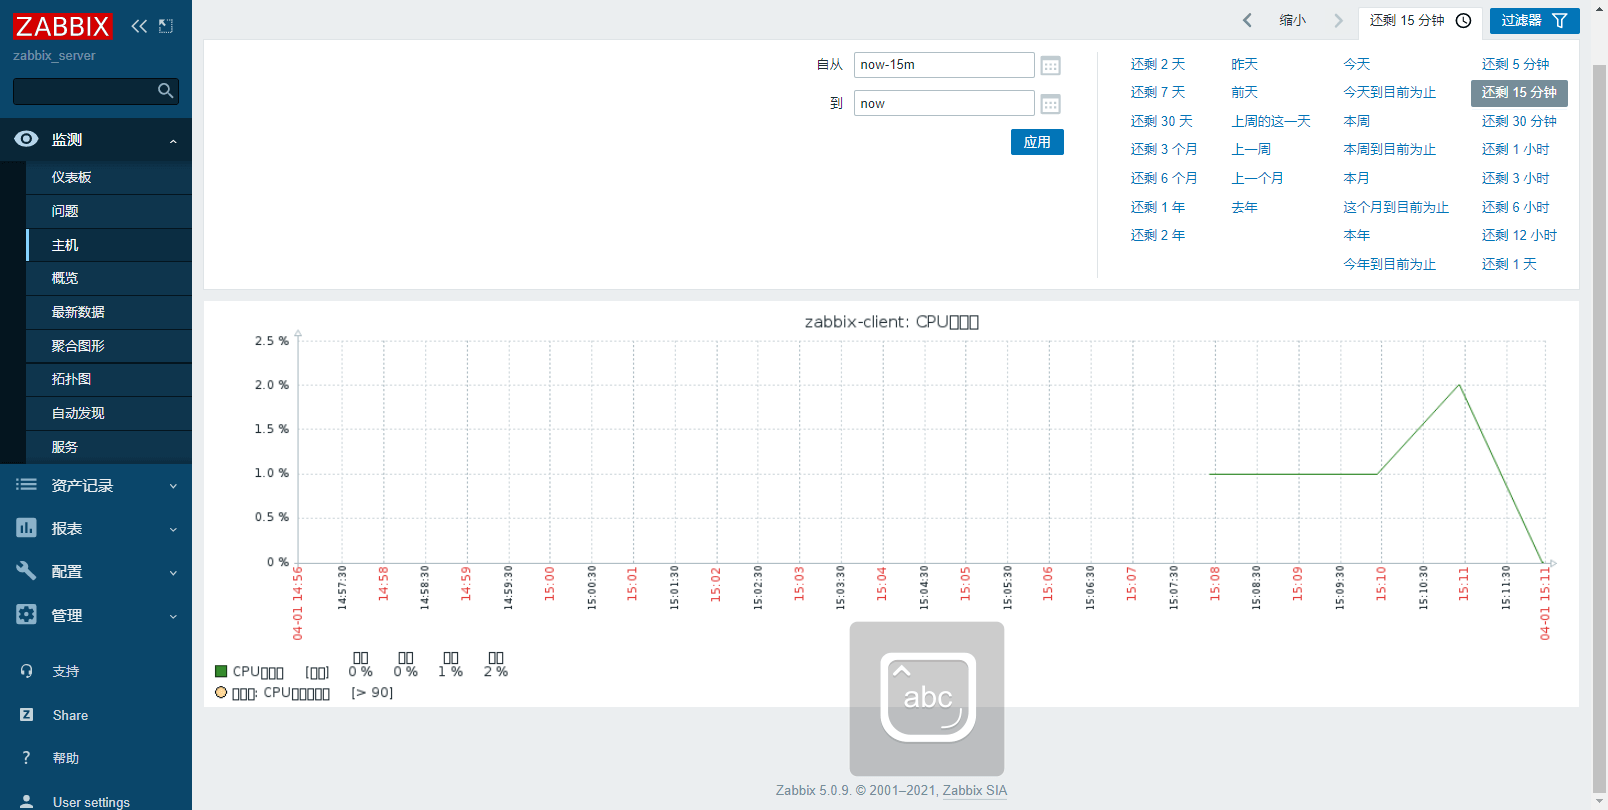
Task: Open the 最新数据 menu item
Action: (x=78, y=312)
